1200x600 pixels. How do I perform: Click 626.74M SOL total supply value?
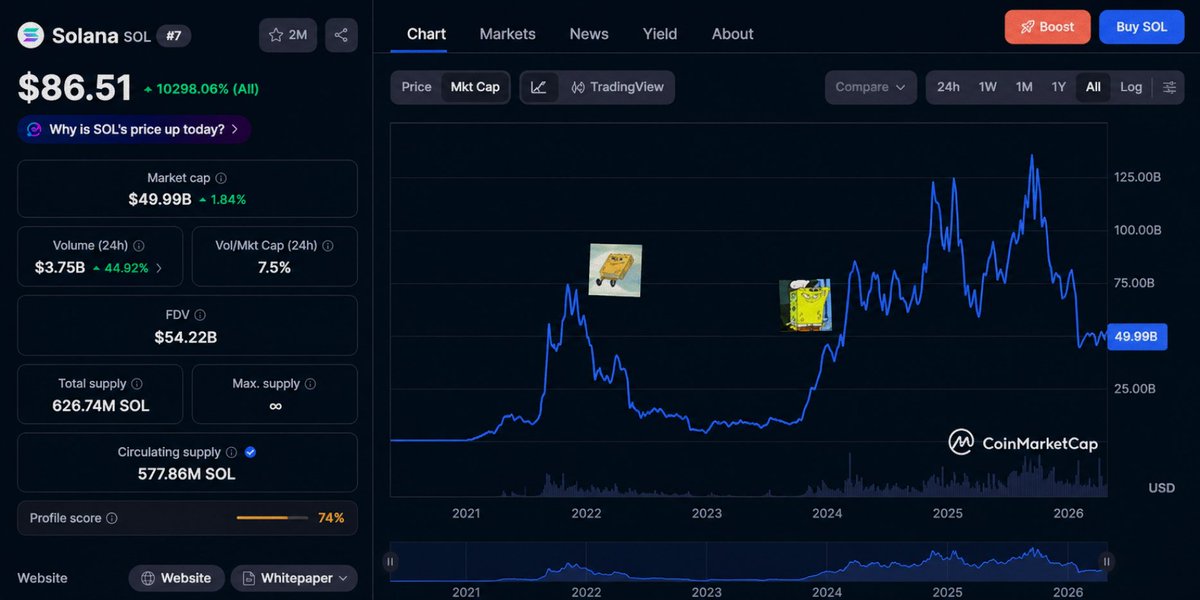coord(101,406)
